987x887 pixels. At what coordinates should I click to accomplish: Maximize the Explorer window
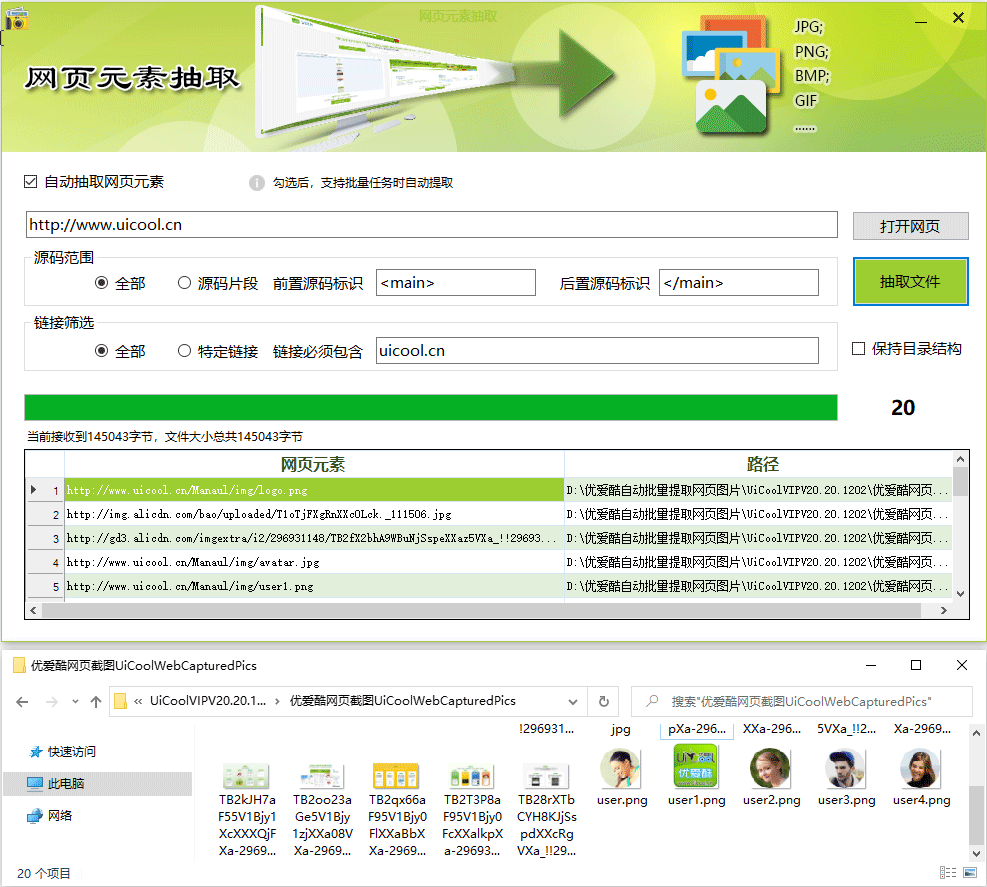916,665
